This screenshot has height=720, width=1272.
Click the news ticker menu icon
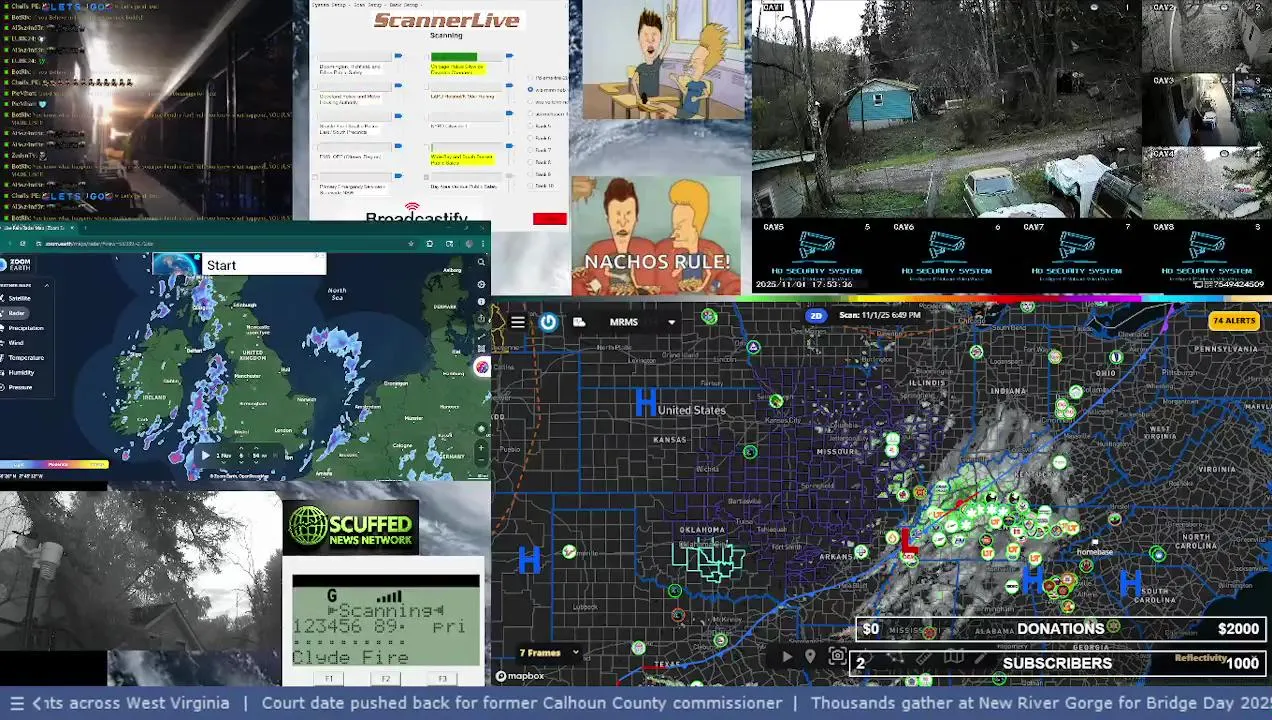[x=16, y=703]
